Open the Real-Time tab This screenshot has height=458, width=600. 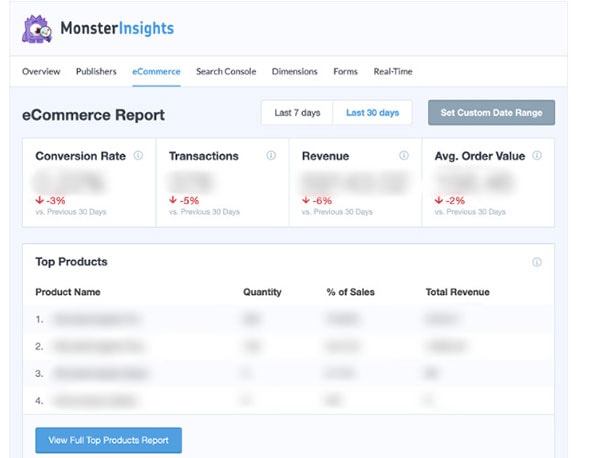pos(393,72)
